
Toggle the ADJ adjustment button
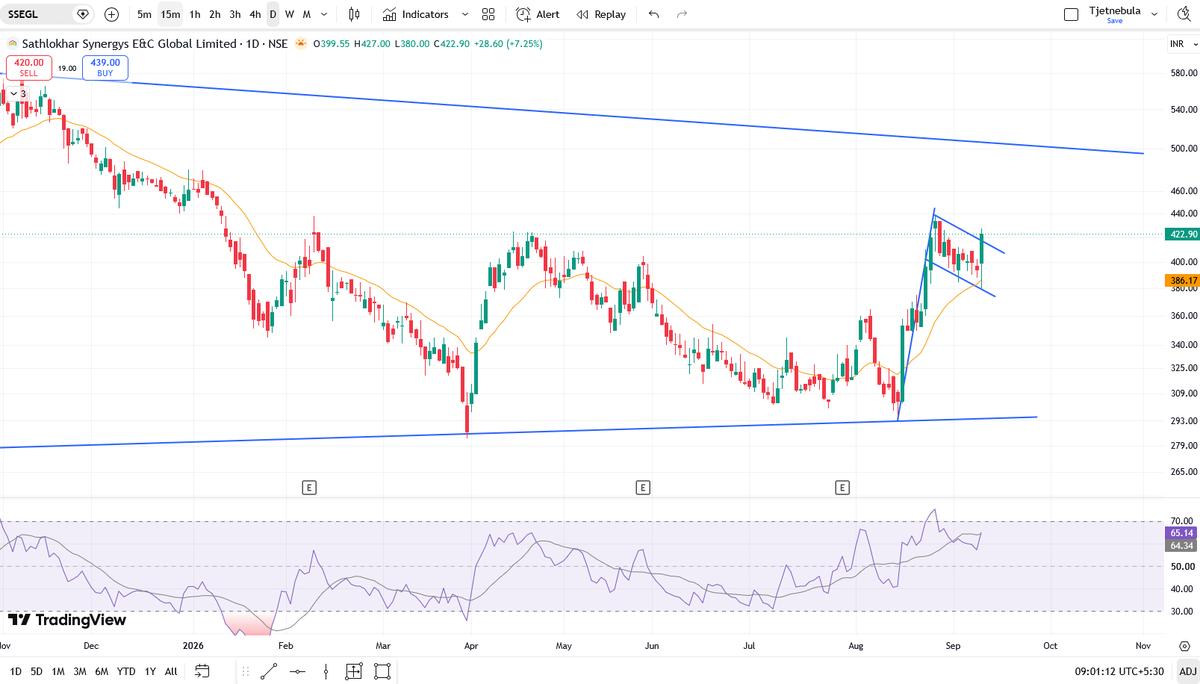tap(1187, 671)
